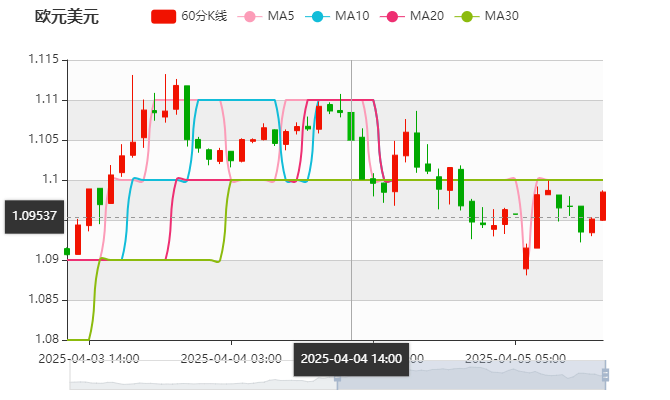Toggle the MA30 legend text
This screenshot has height=400, width=670.
[501, 17]
